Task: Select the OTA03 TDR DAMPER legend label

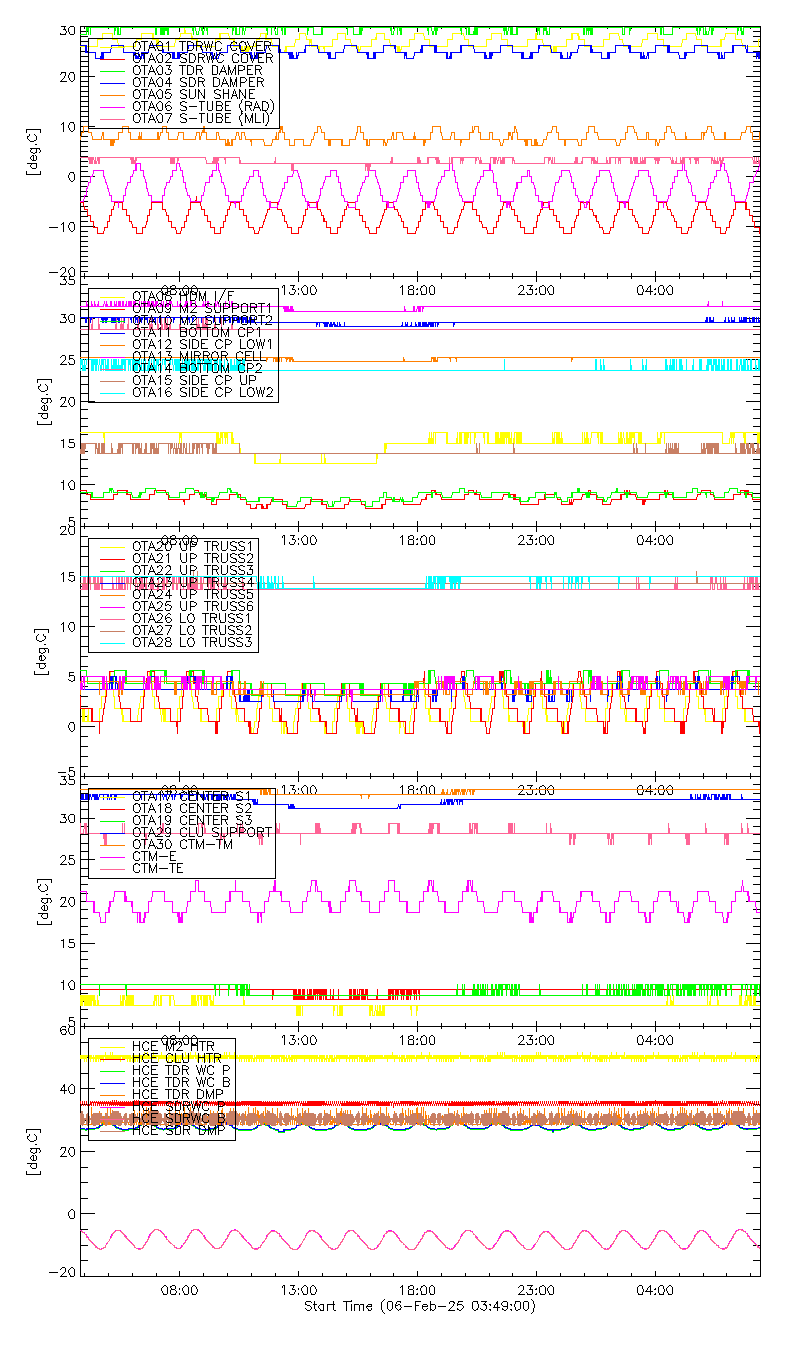Action: point(198,70)
